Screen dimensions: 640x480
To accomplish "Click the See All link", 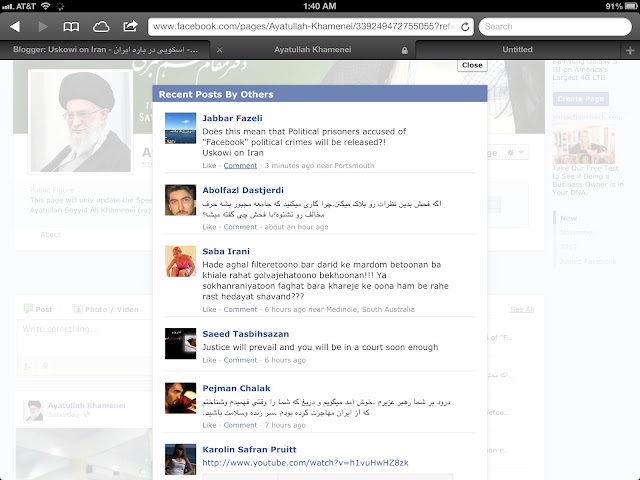I will coord(522,309).
